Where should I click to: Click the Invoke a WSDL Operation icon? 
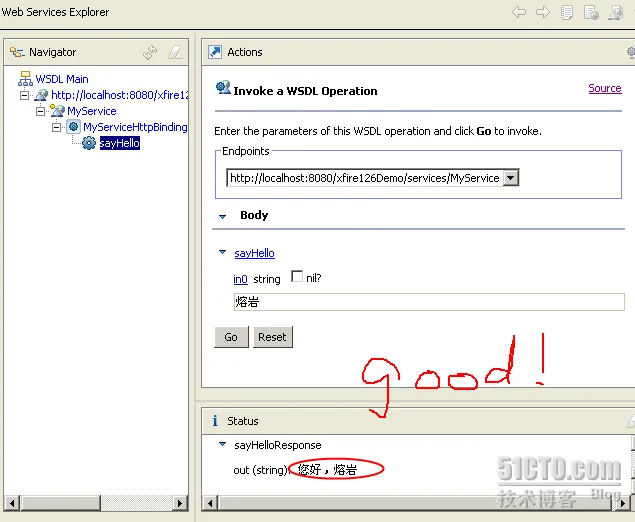(x=223, y=87)
